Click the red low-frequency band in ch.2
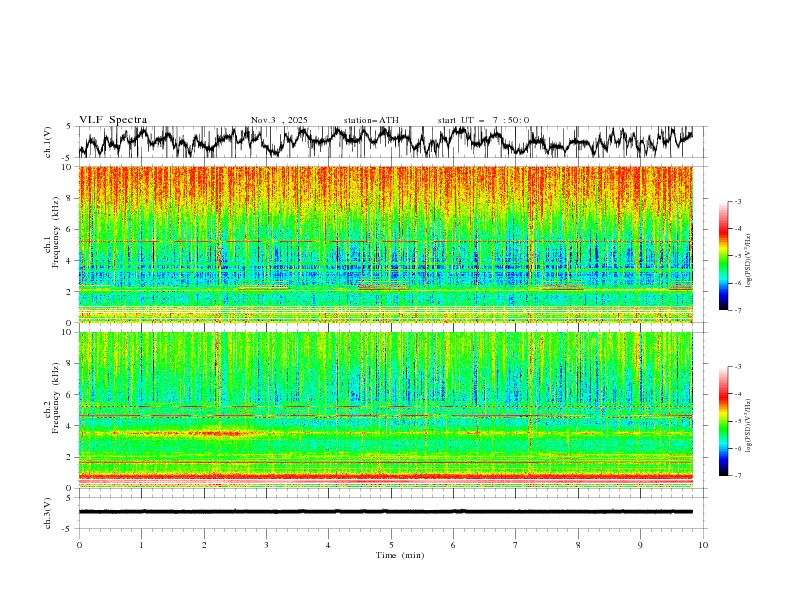This screenshot has width=792, height=612. point(386,476)
